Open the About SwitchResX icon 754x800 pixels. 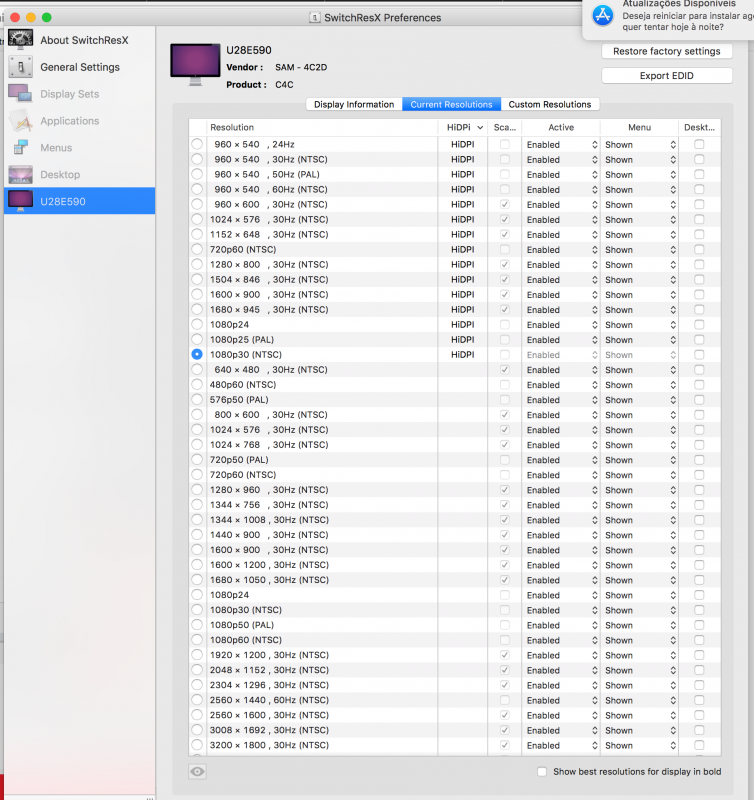click(20, 40)
